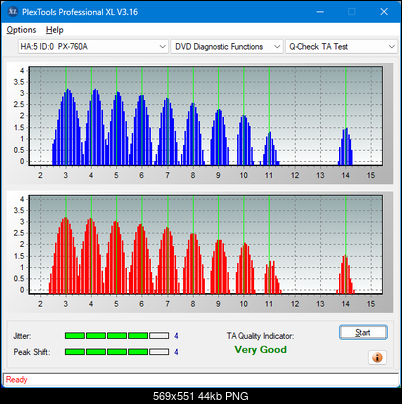
Task: Minimize the PlexTools window
Action: click(320, 12)
